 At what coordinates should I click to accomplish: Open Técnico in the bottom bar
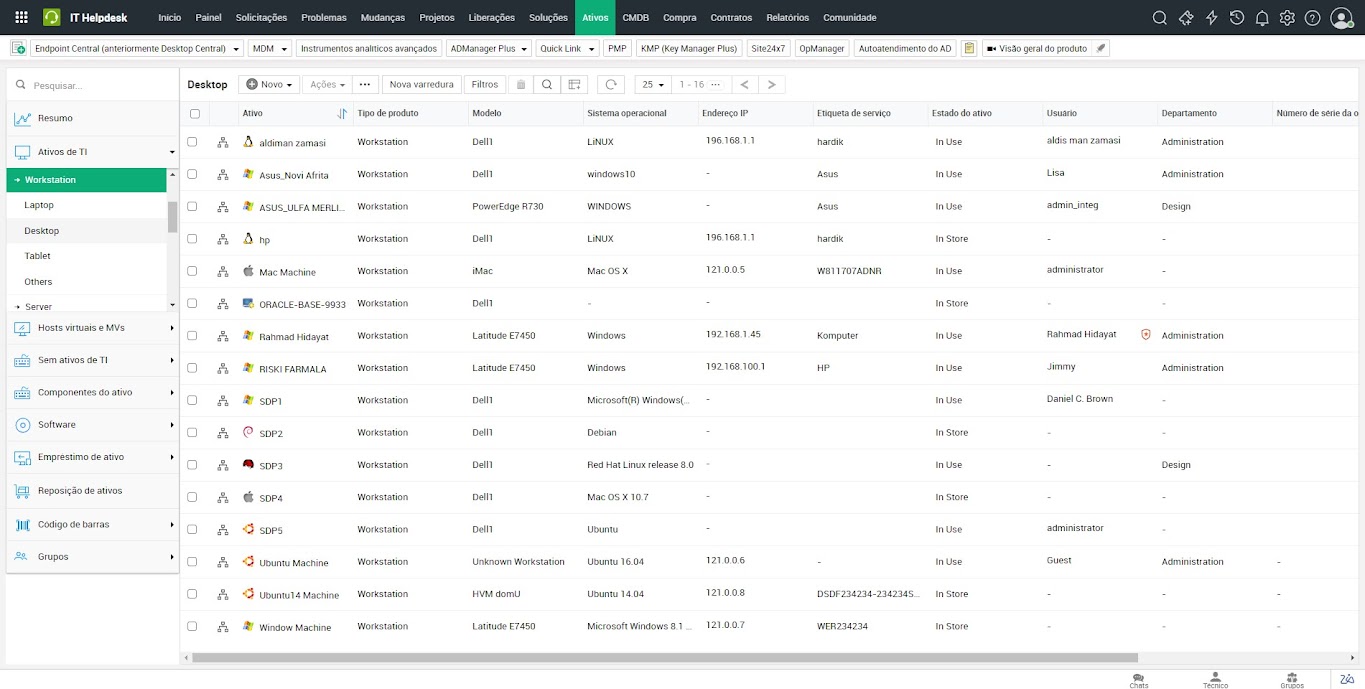click(1215, 680)
